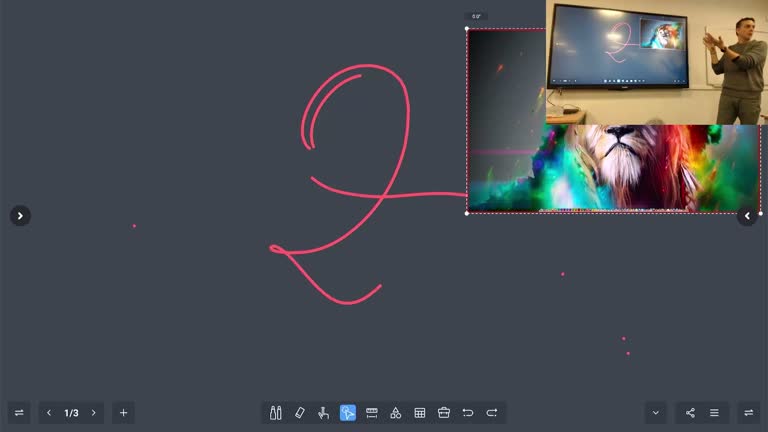The width and height of the screenshot is (768, 432).
Task: Open the ruler tool
Action: [x=372, y=413]
